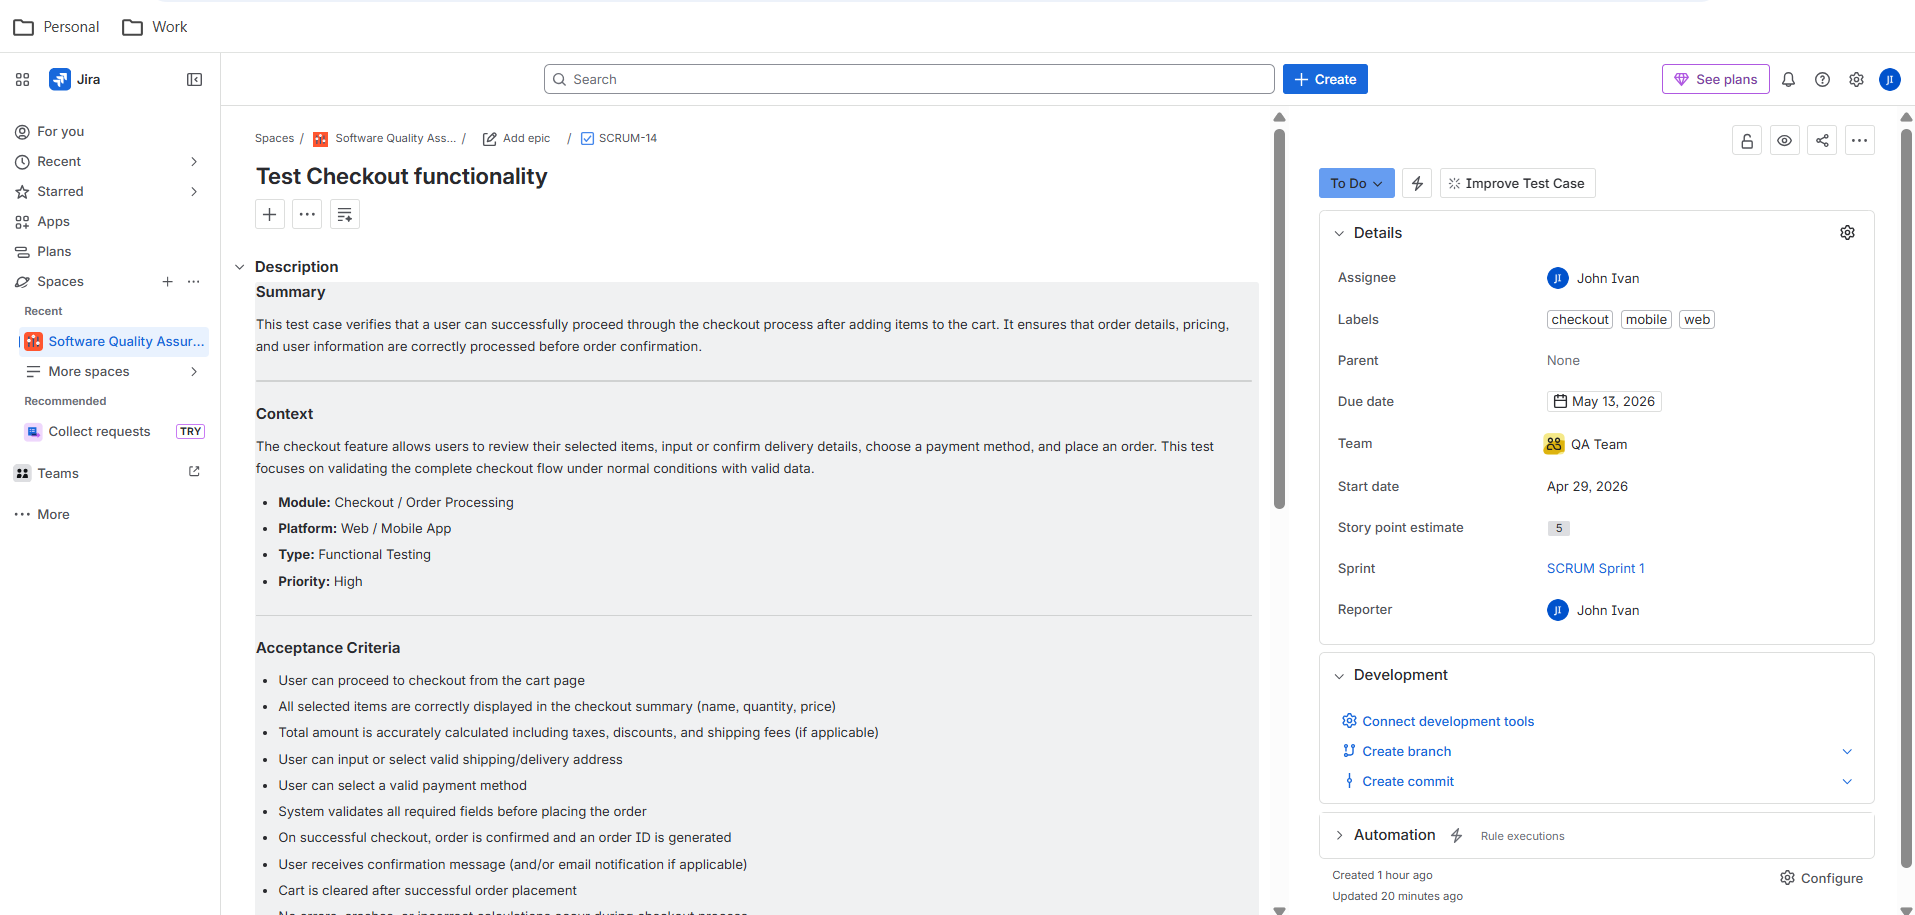Collapse the Details panel
The height and width of the screenshot is (915, 1915).
(x=1339, y=233)
